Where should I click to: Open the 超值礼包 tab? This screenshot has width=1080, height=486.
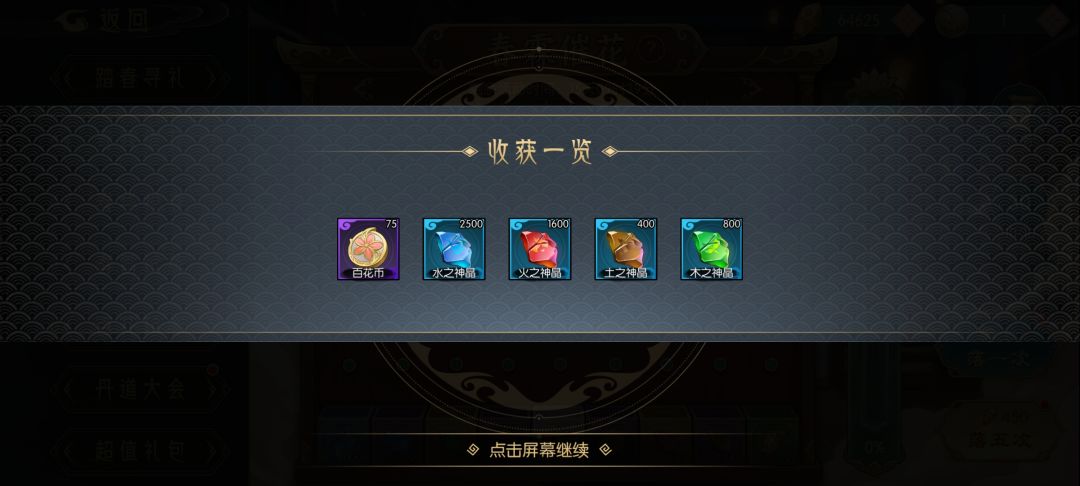click(x=141, y=451)
